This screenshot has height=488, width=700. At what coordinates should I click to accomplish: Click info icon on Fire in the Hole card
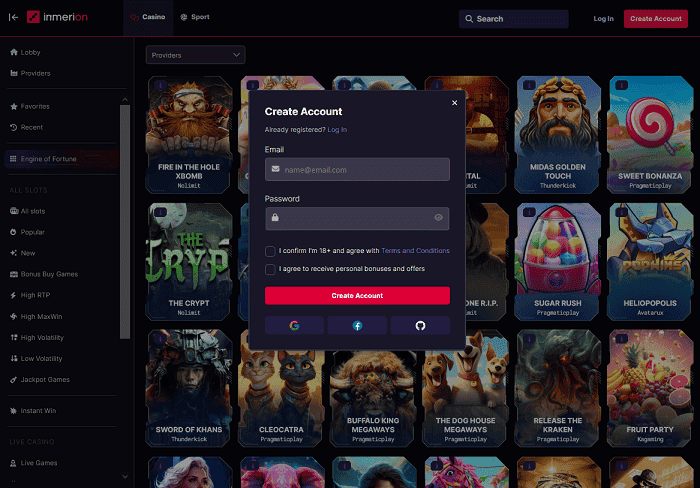[160, 85]
